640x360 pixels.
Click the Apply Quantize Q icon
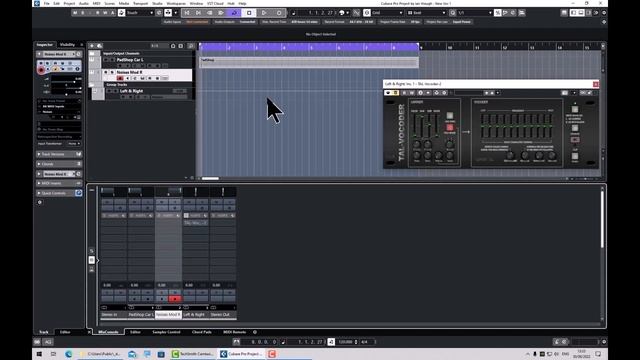[x=453, y=13]
